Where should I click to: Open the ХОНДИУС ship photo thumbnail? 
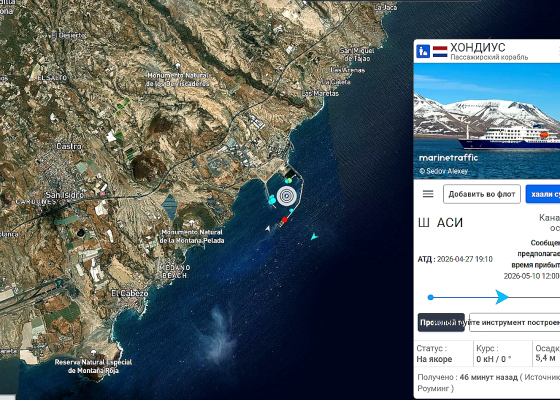pyautogui.click(x=487, y=121)
